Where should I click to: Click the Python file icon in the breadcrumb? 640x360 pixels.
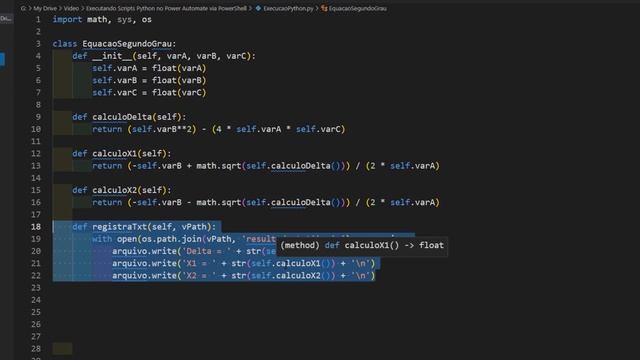coord(258,8)
